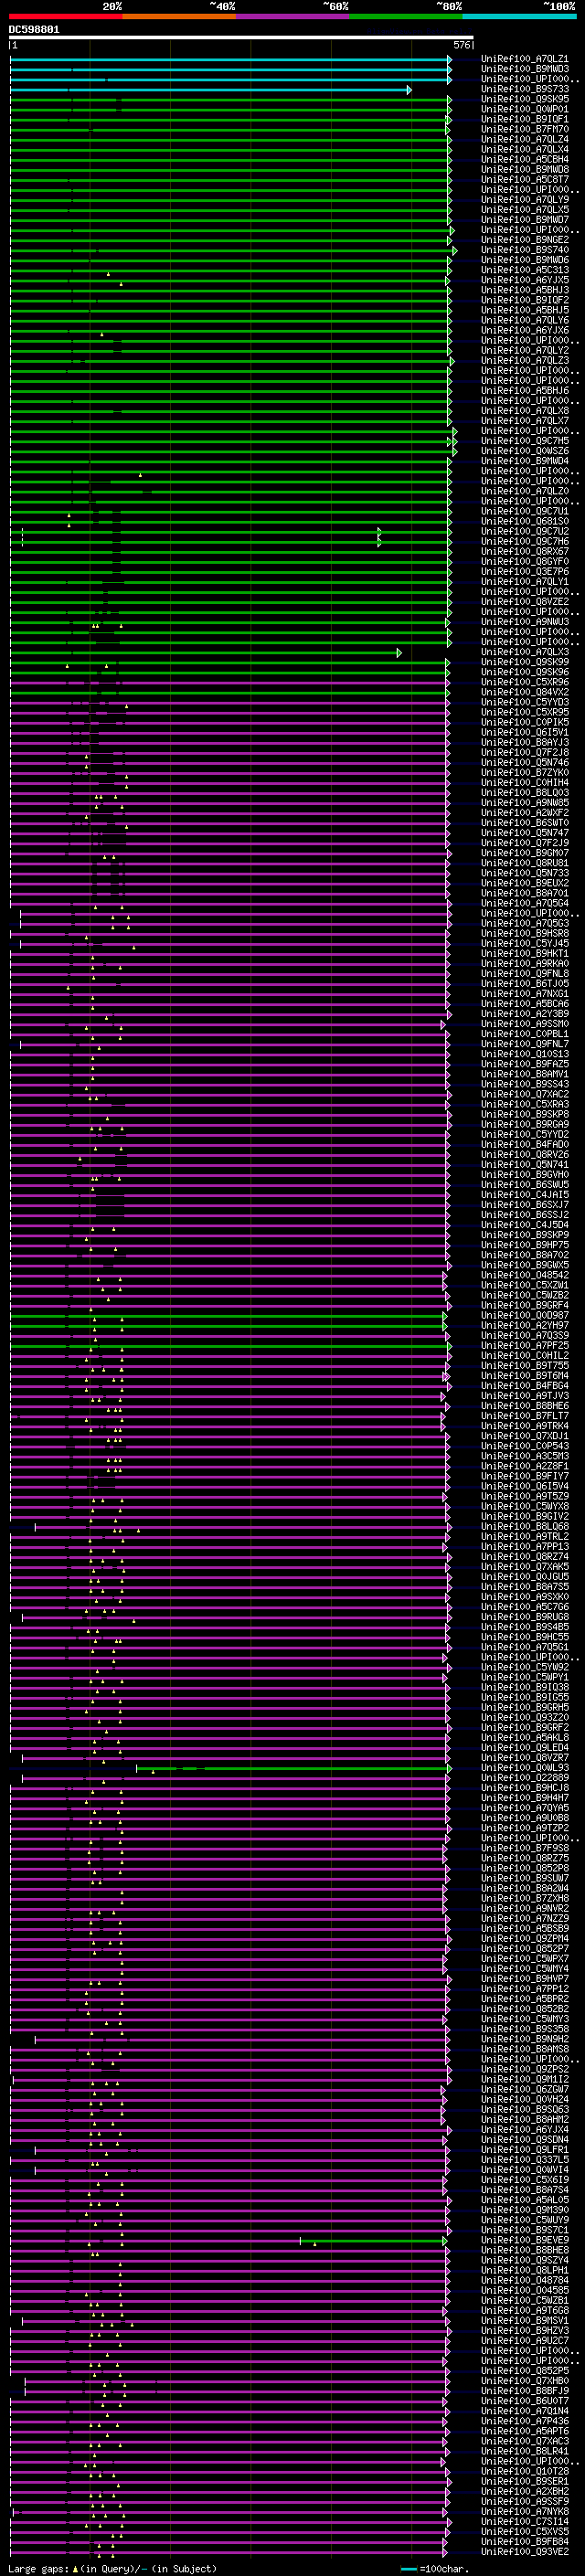Select hit UniRef100_B7ZYK0
Image resolution: width=585 pixels, height=2576 pixels.
[525, 772]
